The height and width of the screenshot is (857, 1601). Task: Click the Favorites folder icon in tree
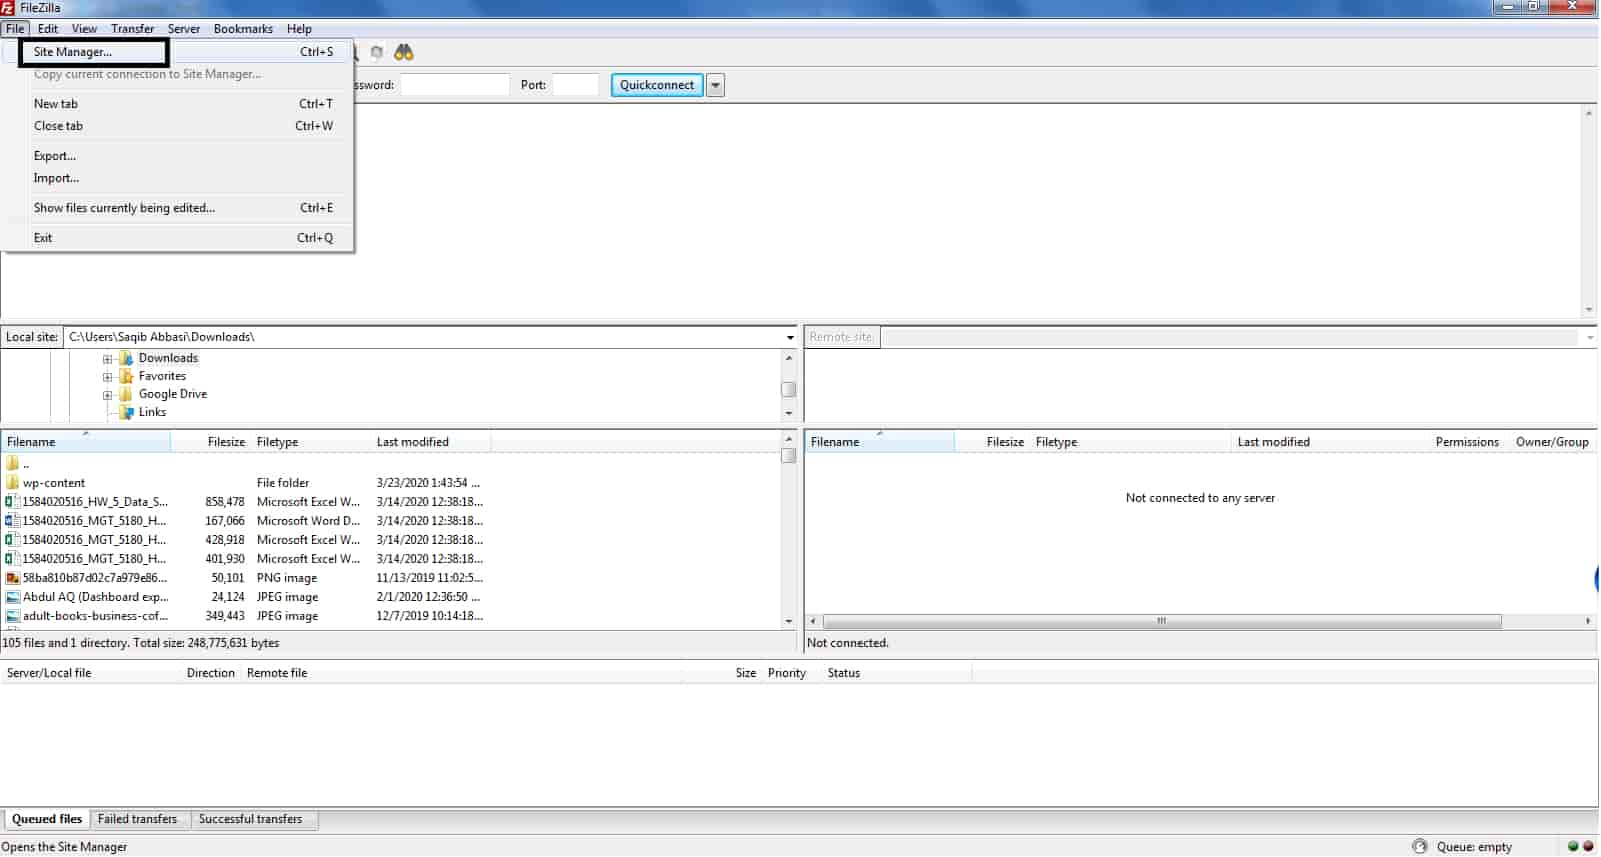[126, 376]
